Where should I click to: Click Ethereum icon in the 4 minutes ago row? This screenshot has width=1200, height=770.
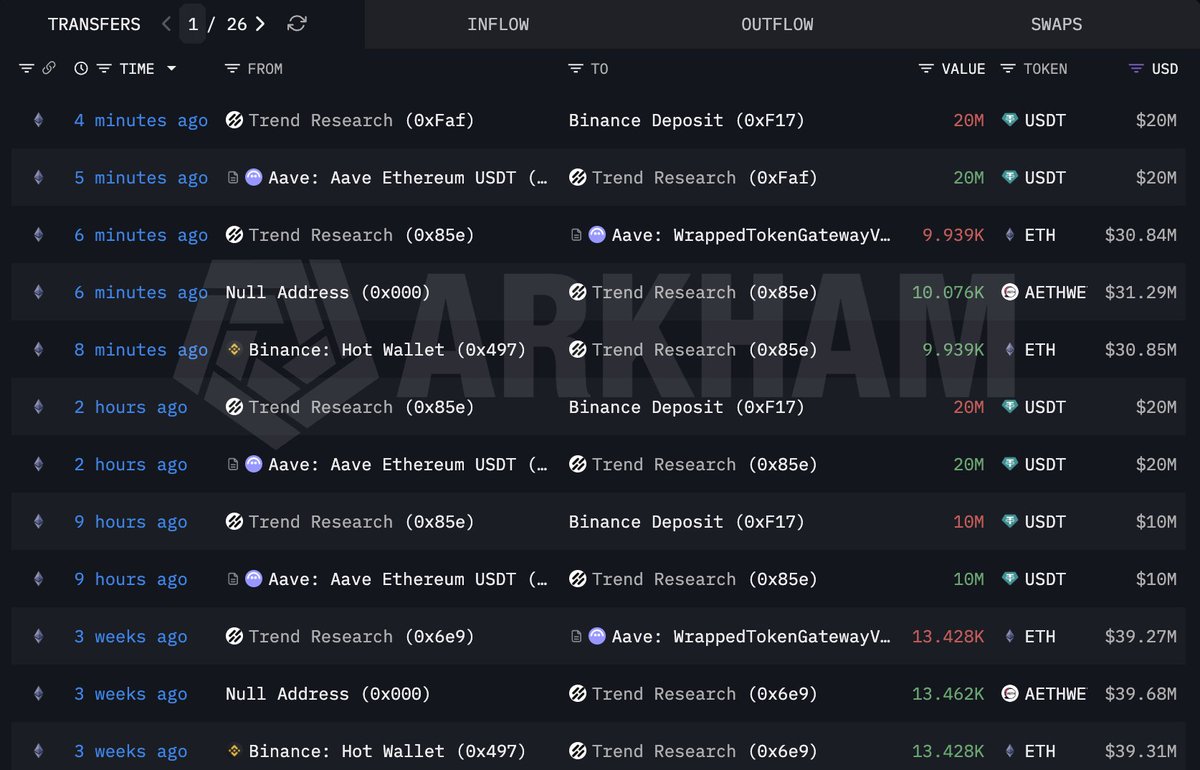click(39, 120)
